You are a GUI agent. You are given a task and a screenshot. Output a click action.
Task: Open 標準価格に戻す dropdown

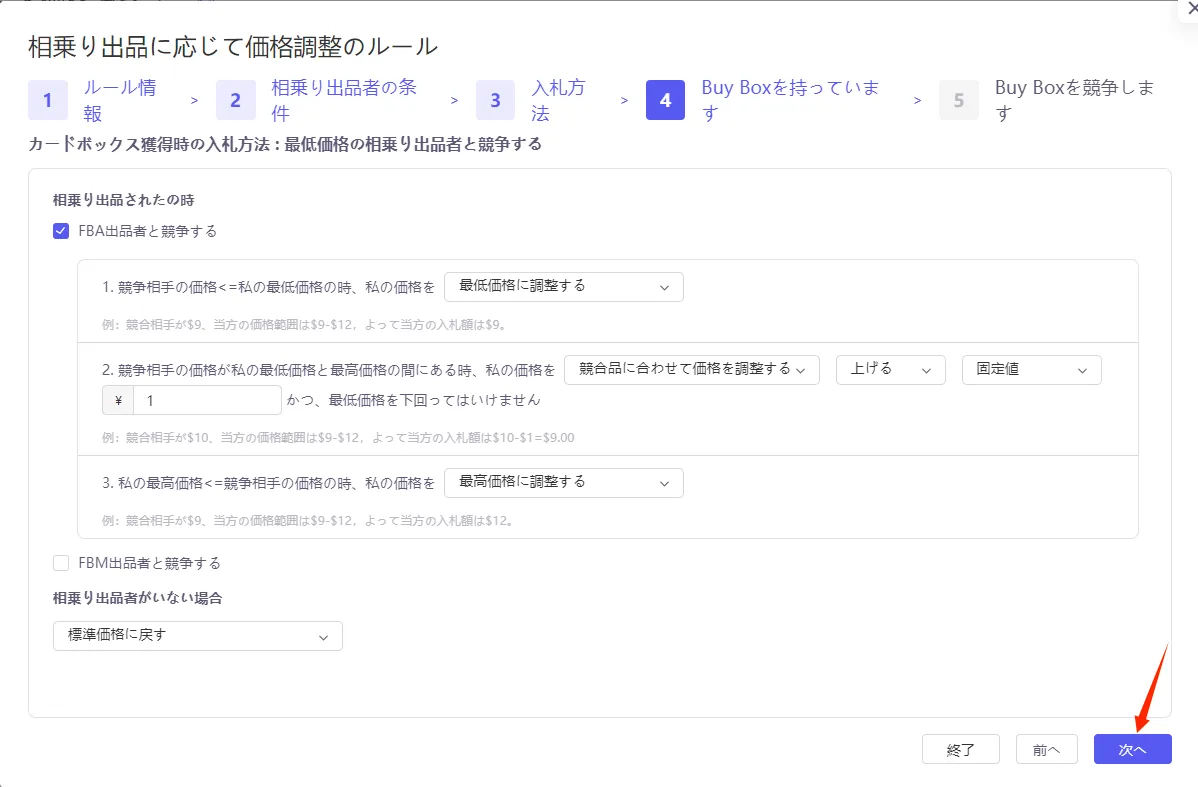click(x=198, y=636)
